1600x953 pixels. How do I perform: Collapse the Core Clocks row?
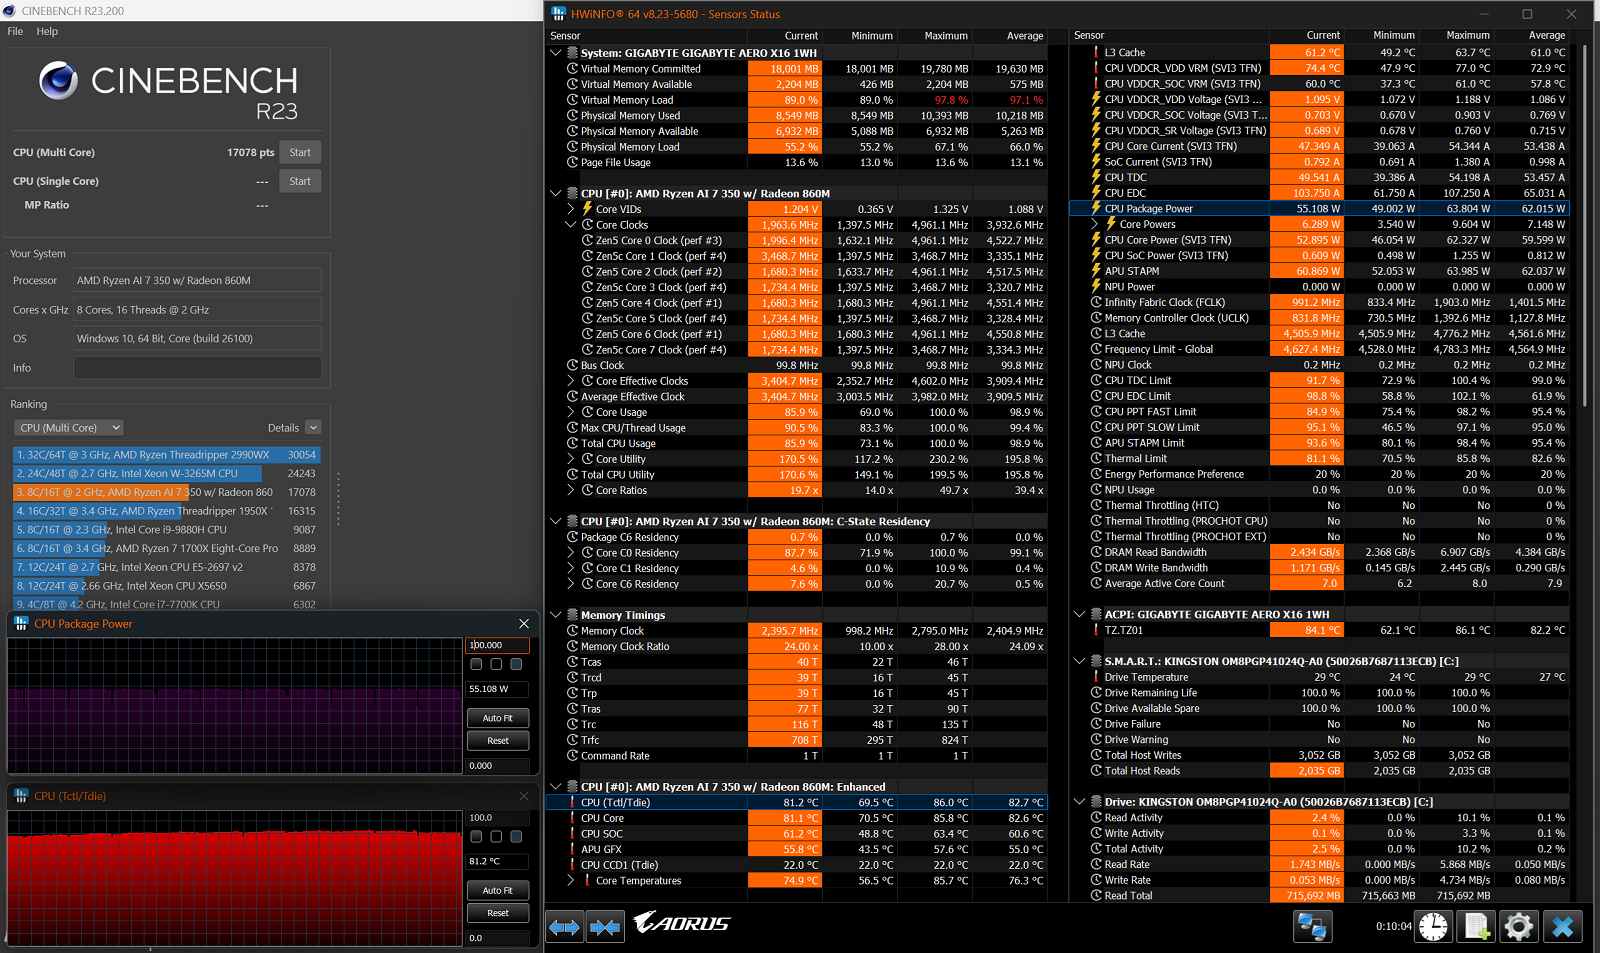tap(571, 225)
